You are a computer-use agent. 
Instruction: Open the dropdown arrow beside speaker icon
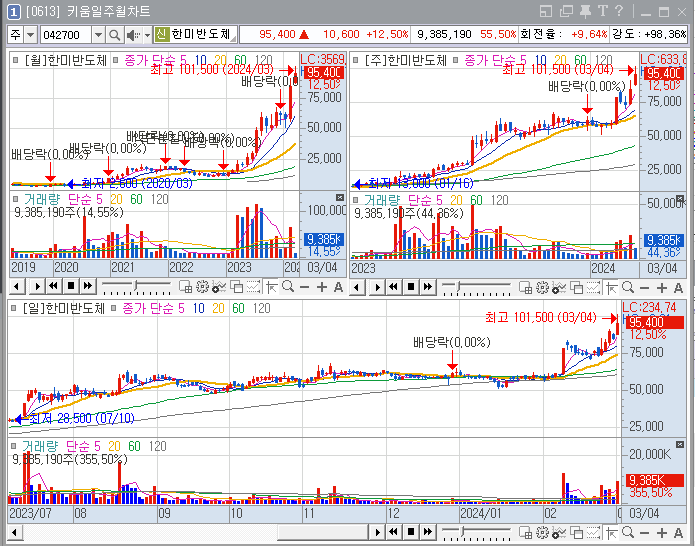tap(148, 35)
